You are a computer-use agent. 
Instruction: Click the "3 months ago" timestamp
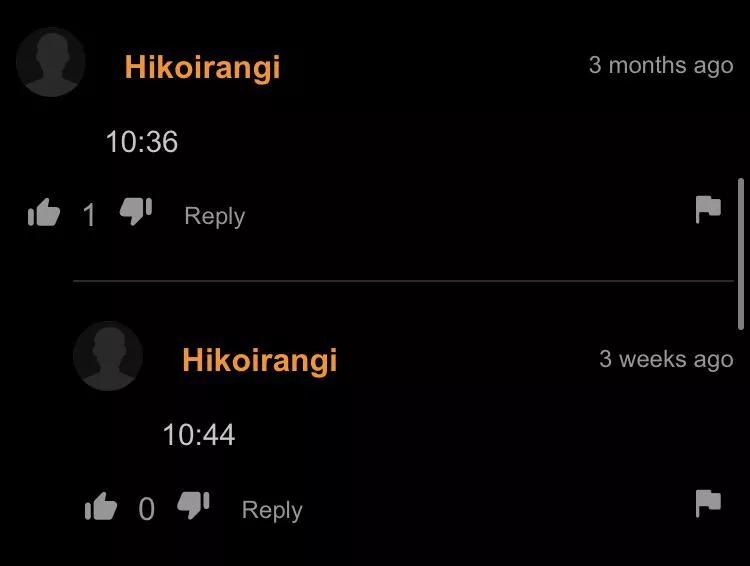tap(661, 66)
